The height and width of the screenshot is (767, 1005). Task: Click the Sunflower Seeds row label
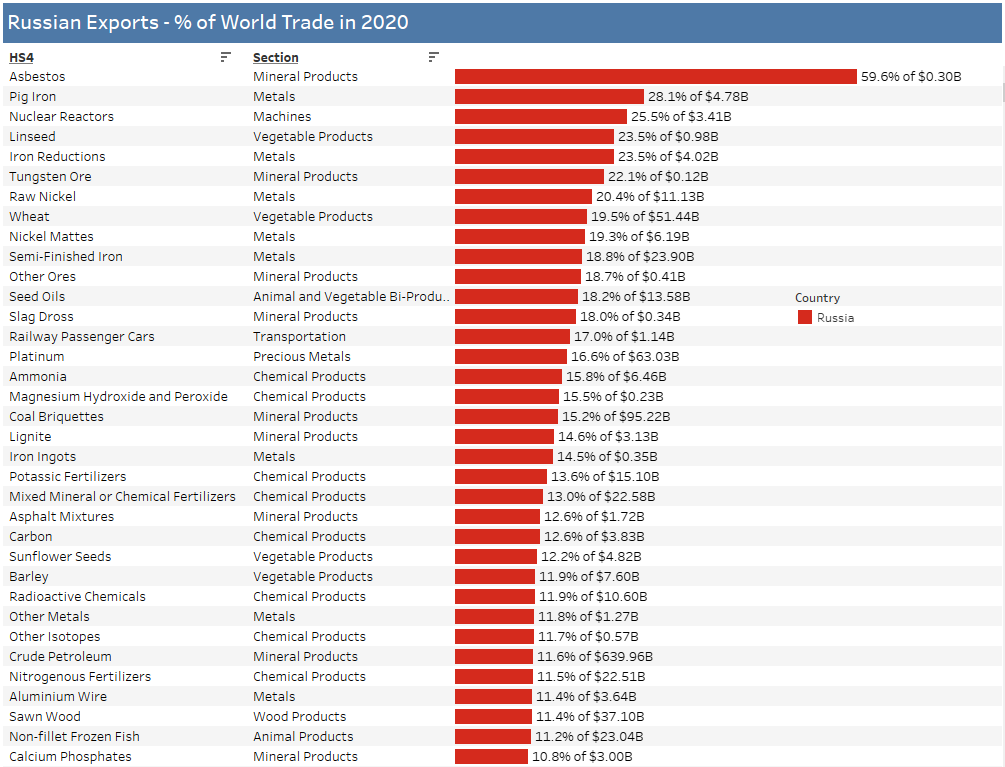coord(60,557)
